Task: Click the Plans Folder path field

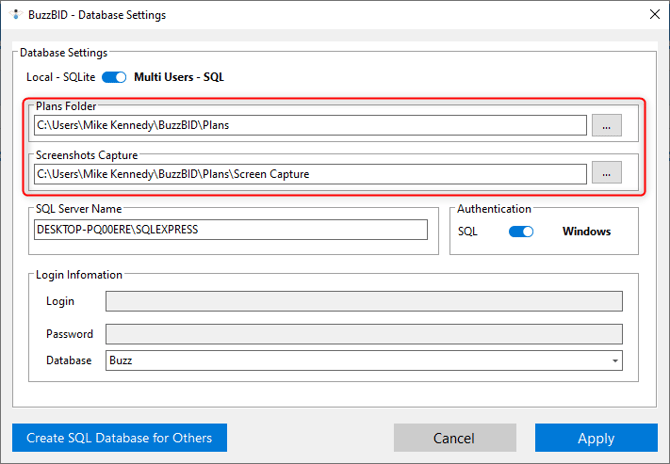Action: click(310, 125)
